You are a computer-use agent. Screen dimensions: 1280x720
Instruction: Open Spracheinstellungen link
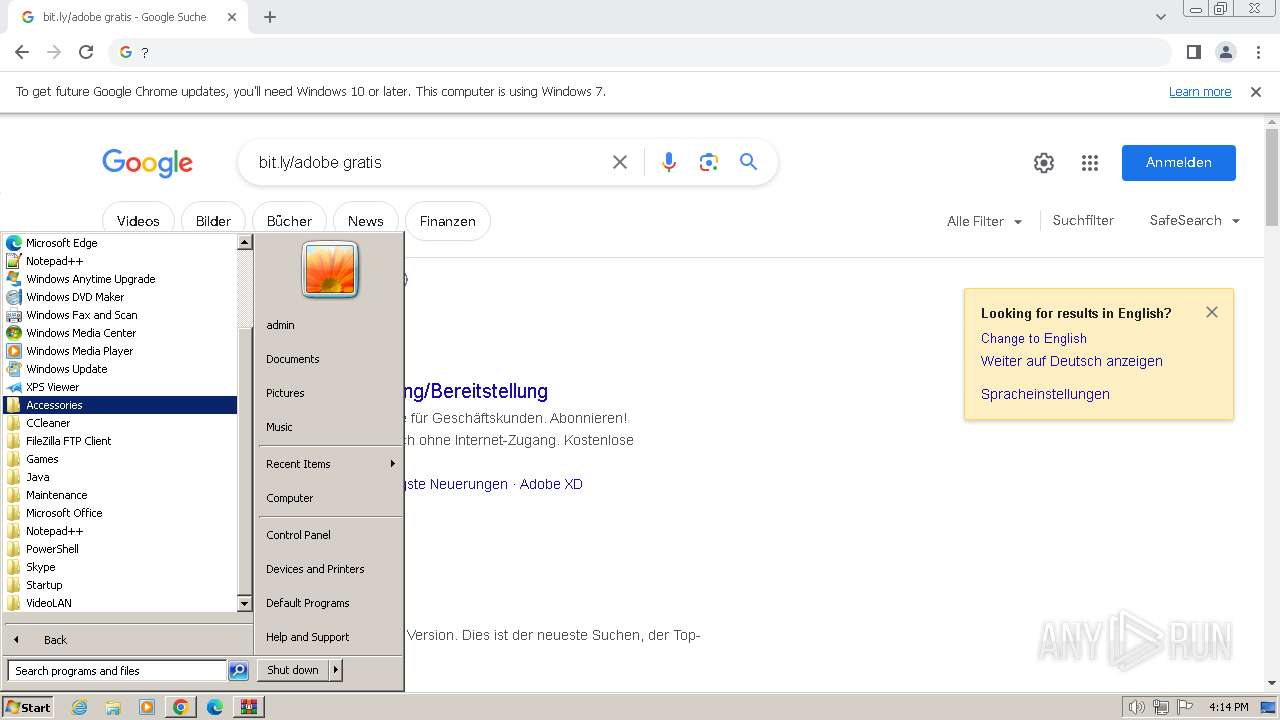coord(1045,394)
